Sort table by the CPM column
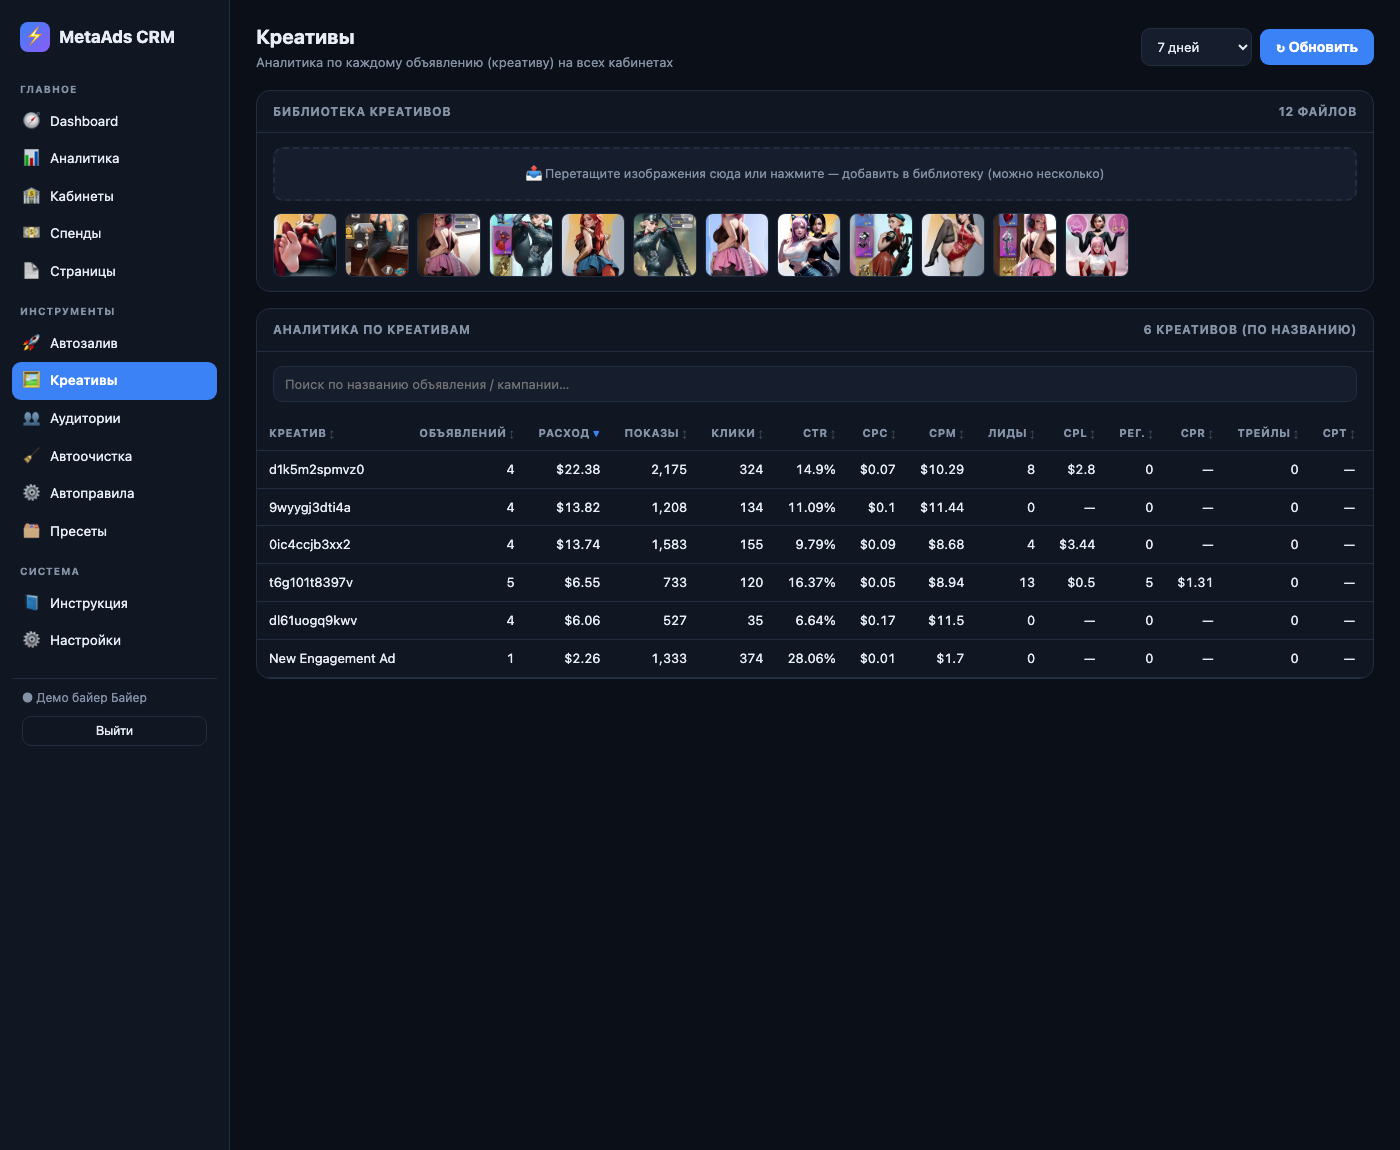This screenshot has width=1400, height=1150. coord(946,433)
